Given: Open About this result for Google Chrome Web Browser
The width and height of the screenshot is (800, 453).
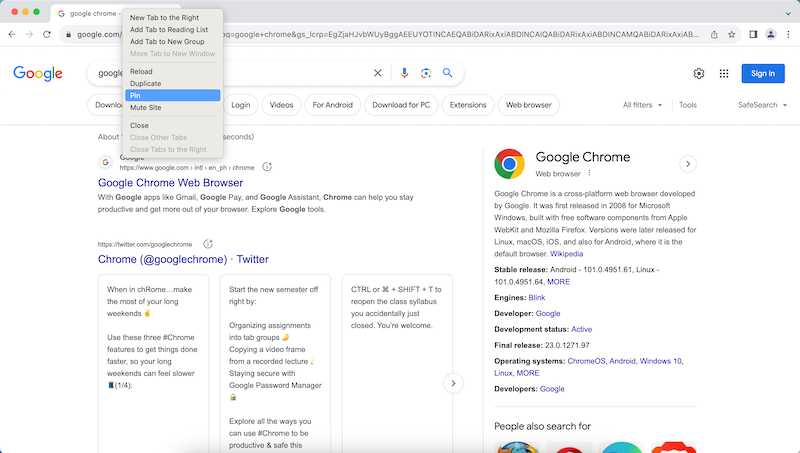Looking at the screenshot, I should [x=267, y=167].
